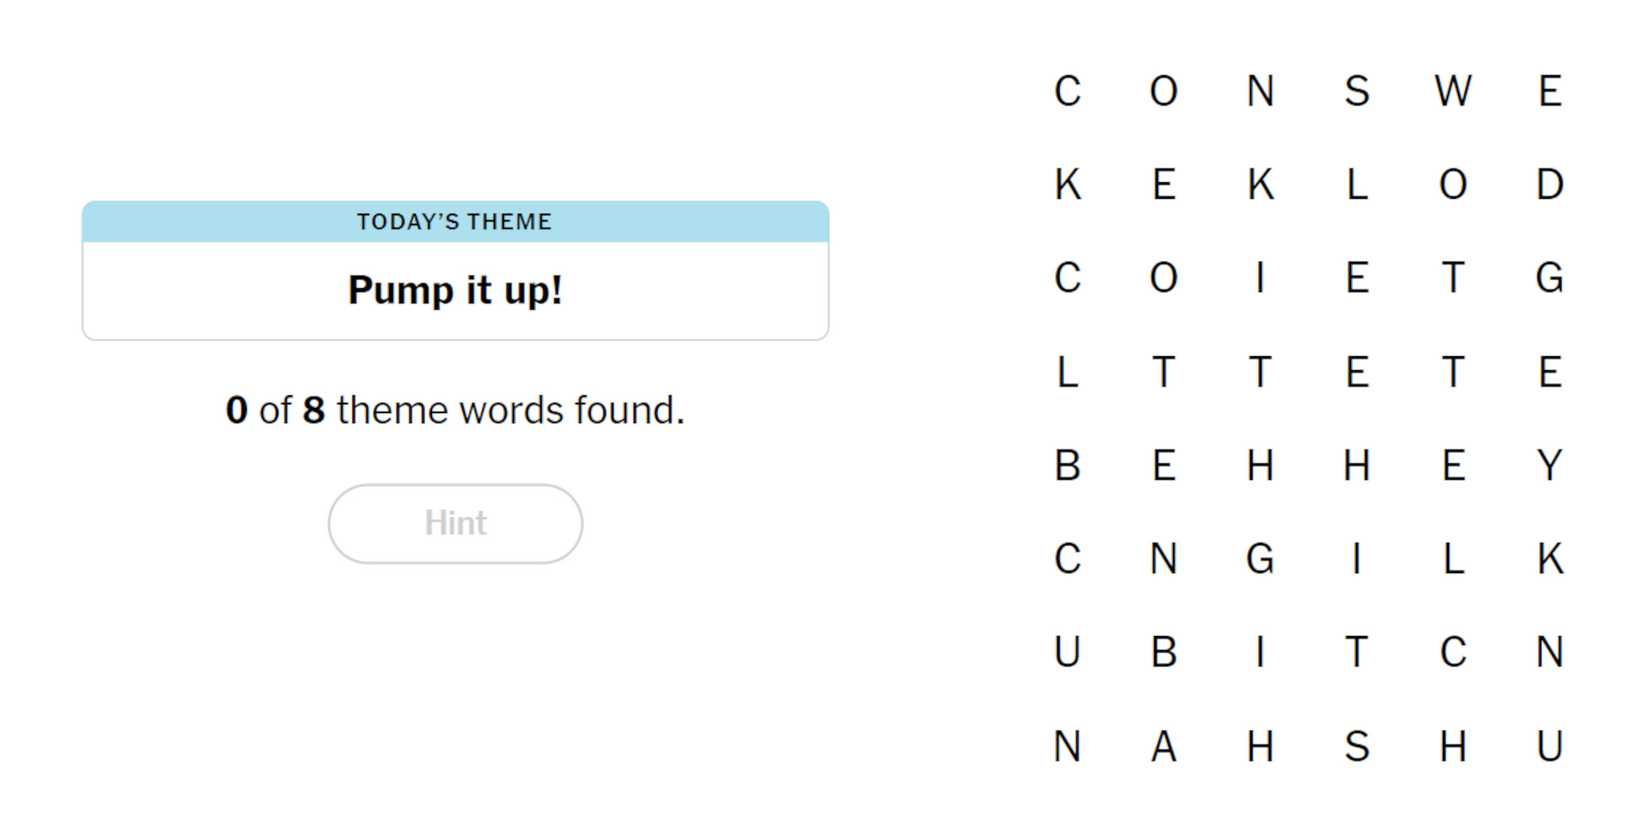Select the letter W tile
The image size is (1650, 825).
coord(1452,91)
